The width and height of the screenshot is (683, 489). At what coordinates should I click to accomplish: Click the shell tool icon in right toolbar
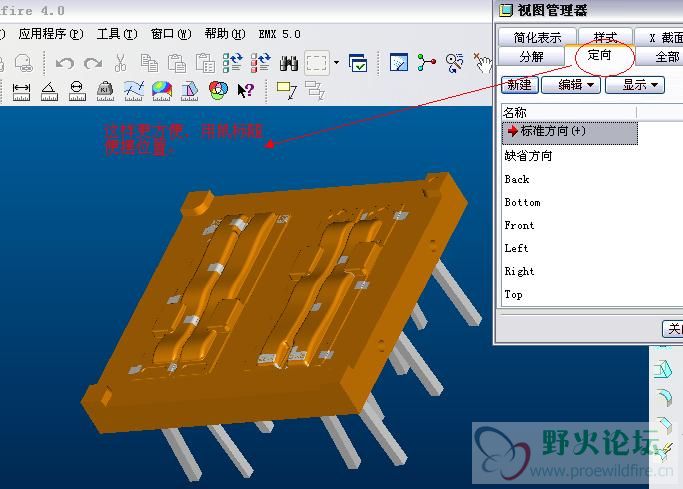tap(663, 370)
